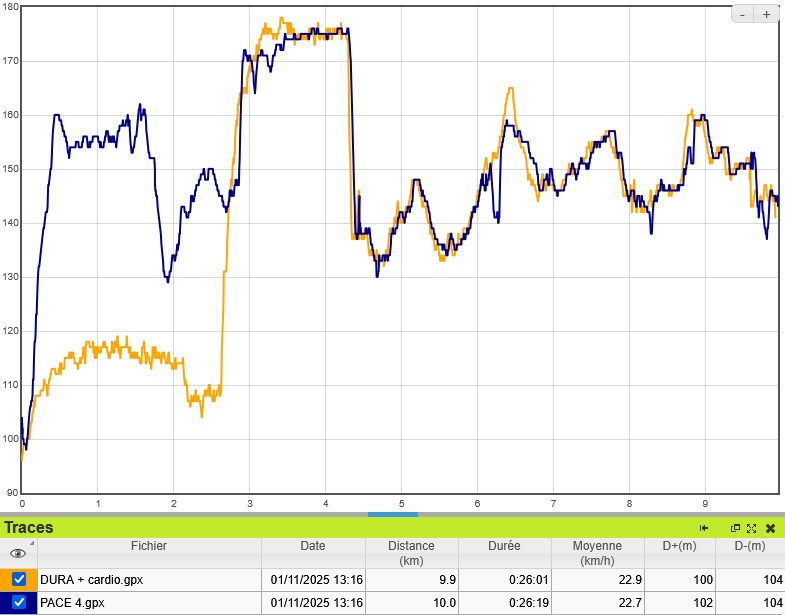
Task: Expand the Traces panel to fullscreen
Action: coord(751,528)
